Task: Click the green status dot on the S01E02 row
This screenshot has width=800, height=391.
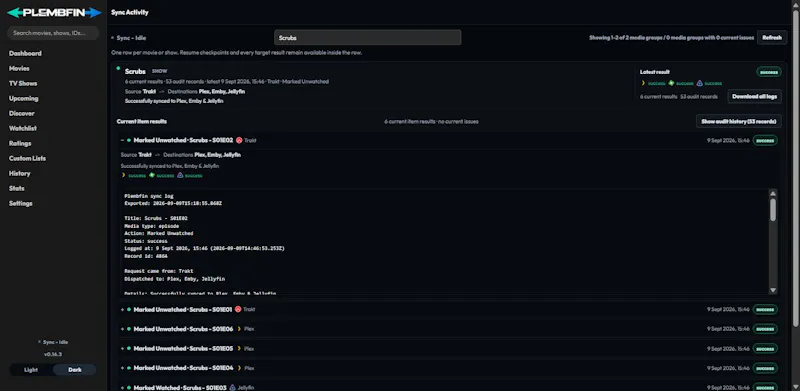Action: tap(129, 140)
